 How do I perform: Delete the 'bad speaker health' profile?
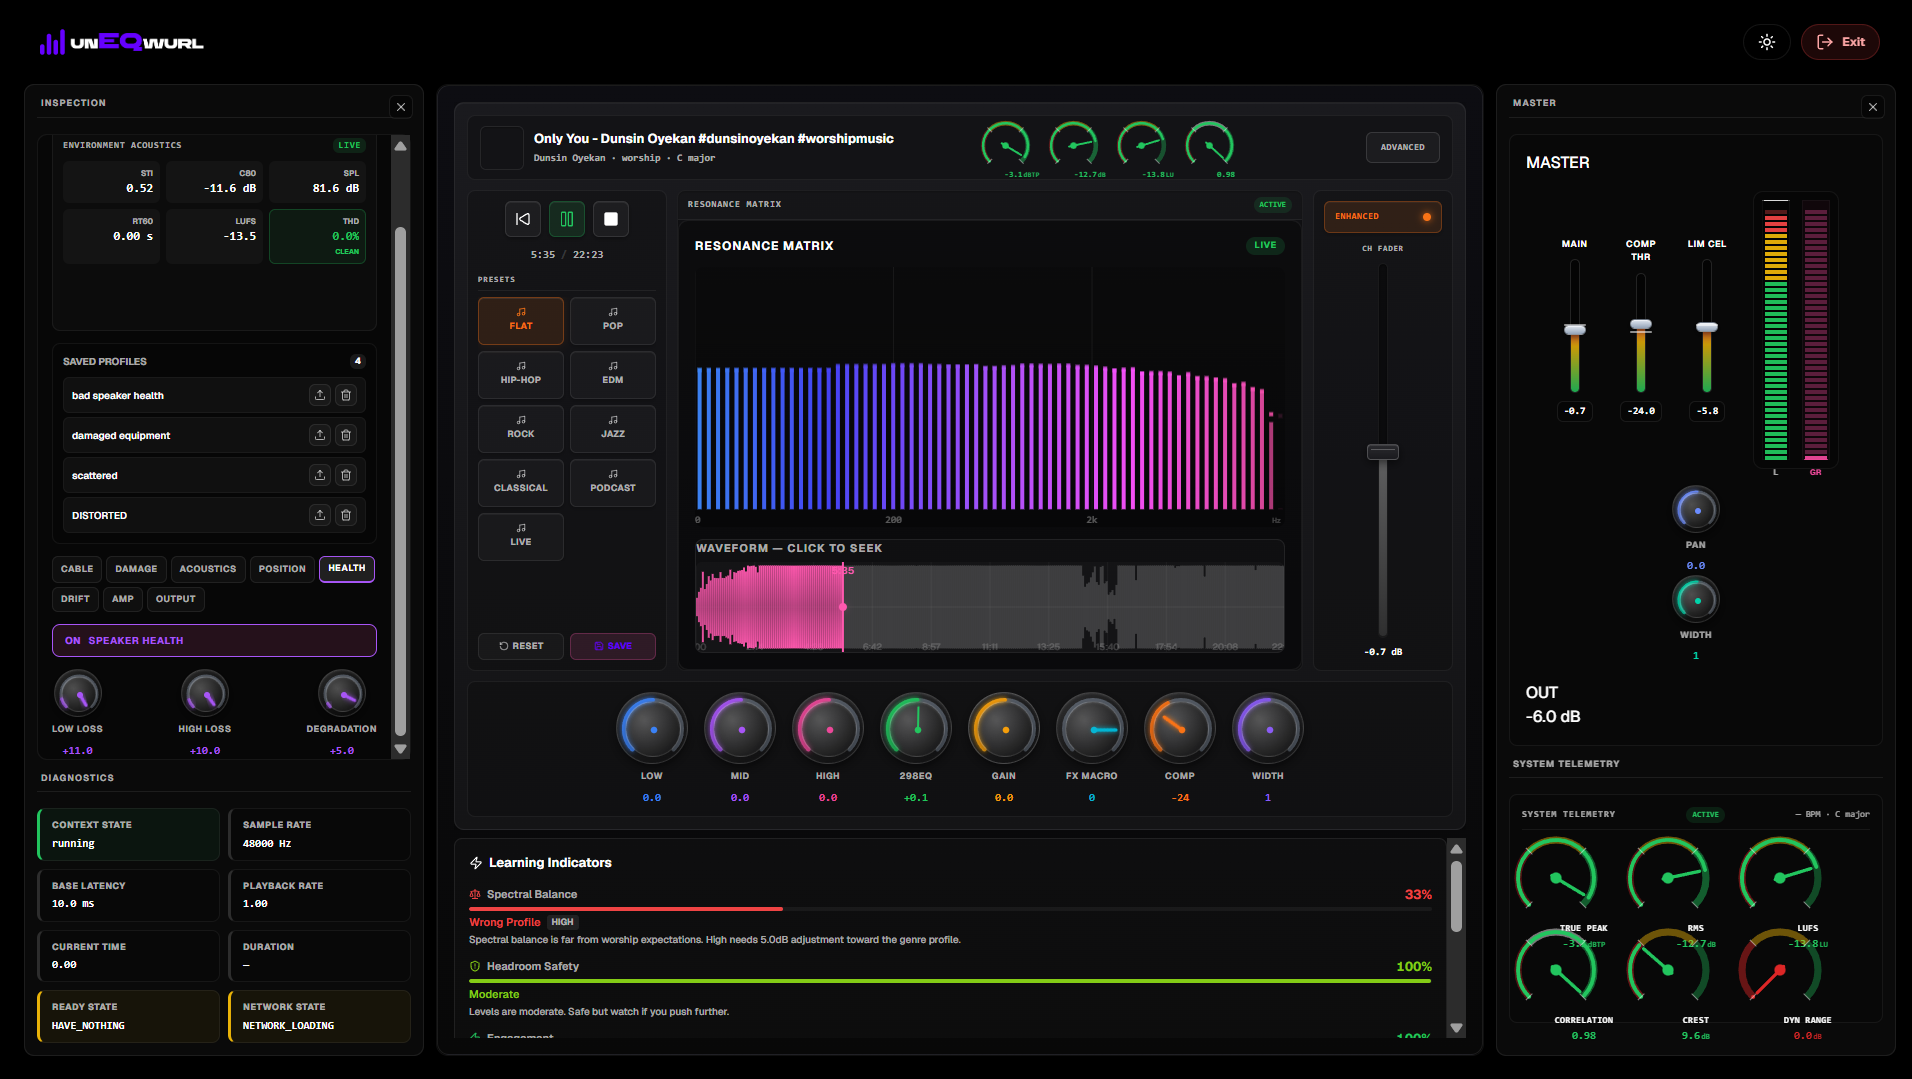346,395
